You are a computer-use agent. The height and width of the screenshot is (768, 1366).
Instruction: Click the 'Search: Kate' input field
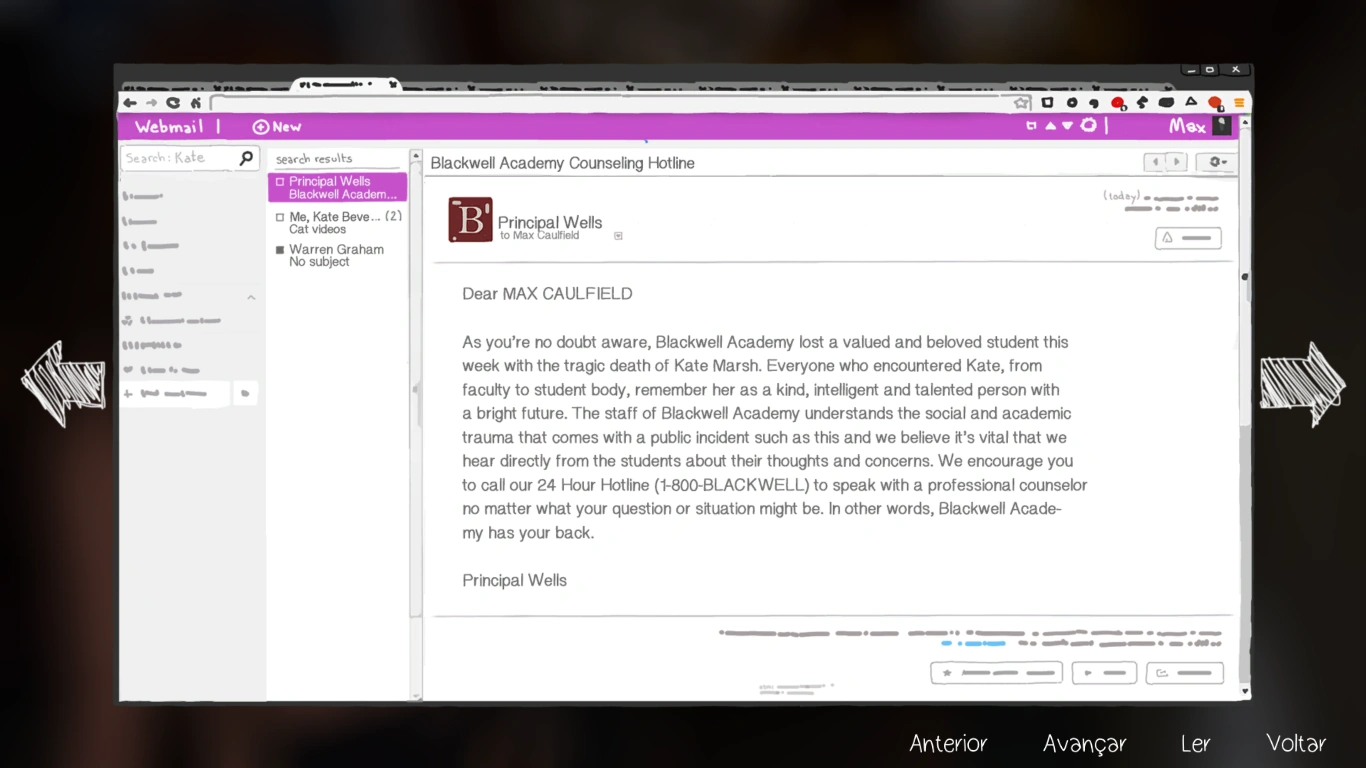click(189, 158)
